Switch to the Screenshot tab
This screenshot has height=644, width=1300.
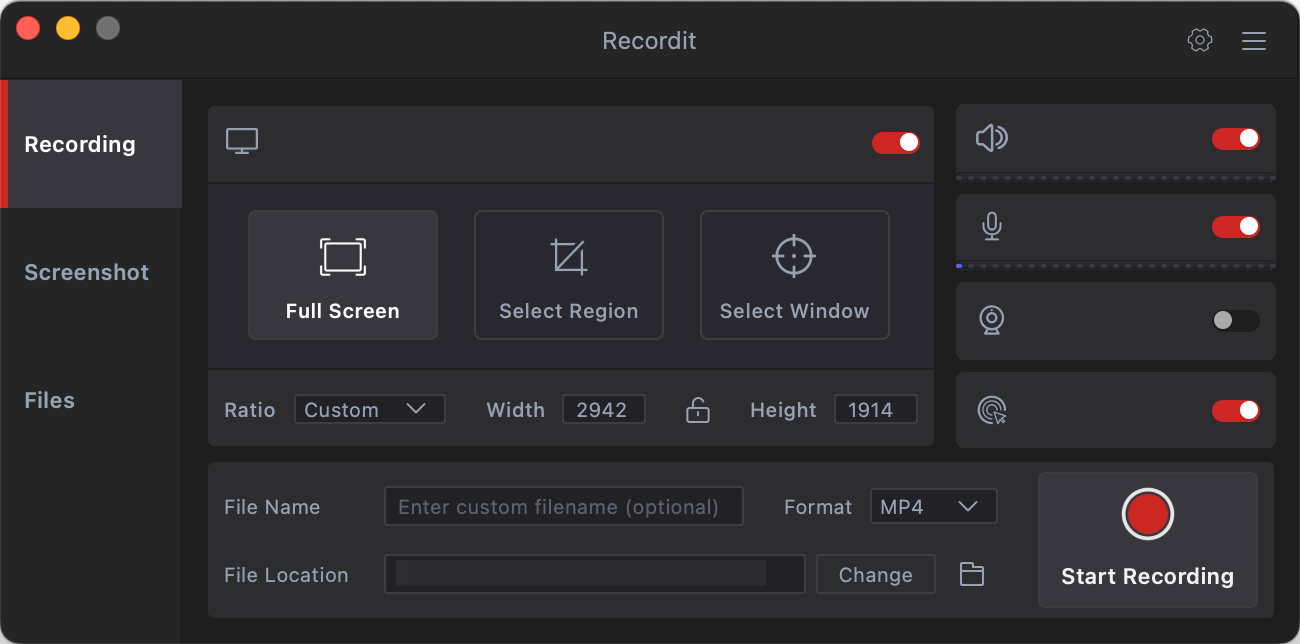point(87,272)
